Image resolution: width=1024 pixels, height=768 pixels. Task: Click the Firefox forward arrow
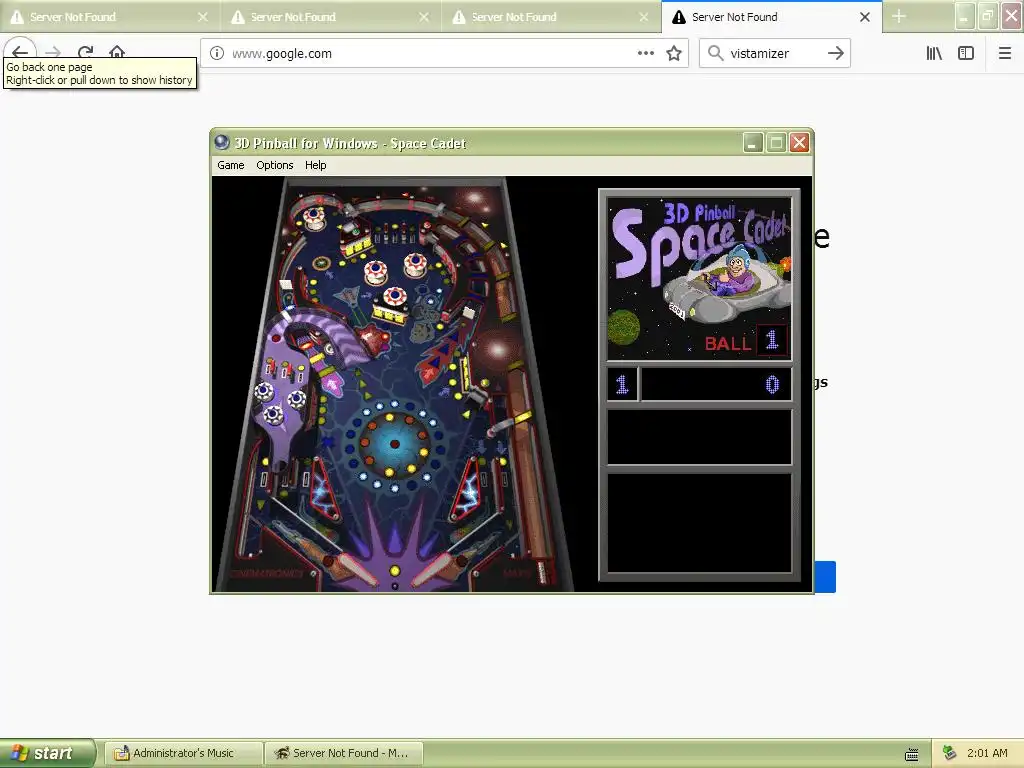click(54, 52)
